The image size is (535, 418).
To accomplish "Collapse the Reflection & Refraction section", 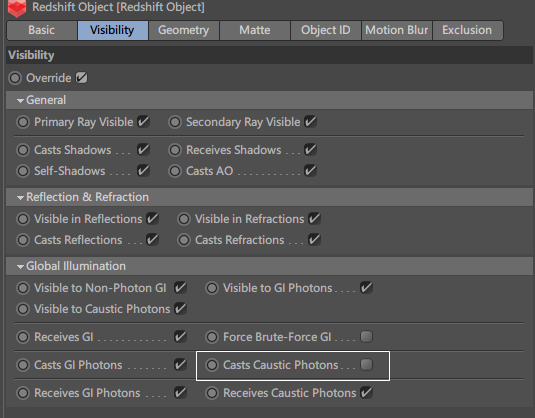I will pyautogui.click(x=20, y=197).
